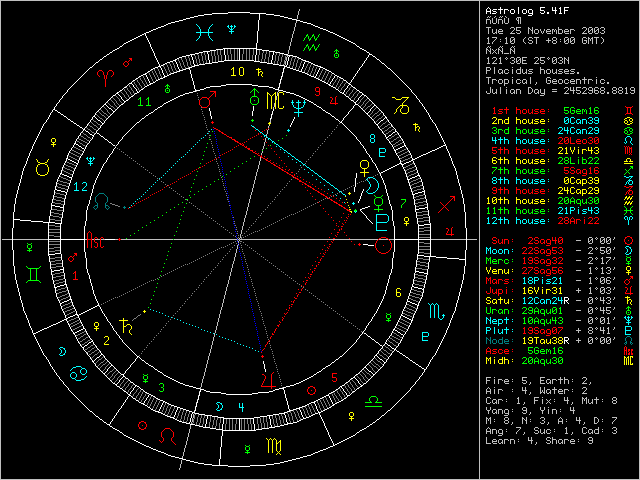Select the 'Yang: 9, Yin: 4' summary line
Image resolution: width=640 pixels, height=480 pixels.
[530, 411]
